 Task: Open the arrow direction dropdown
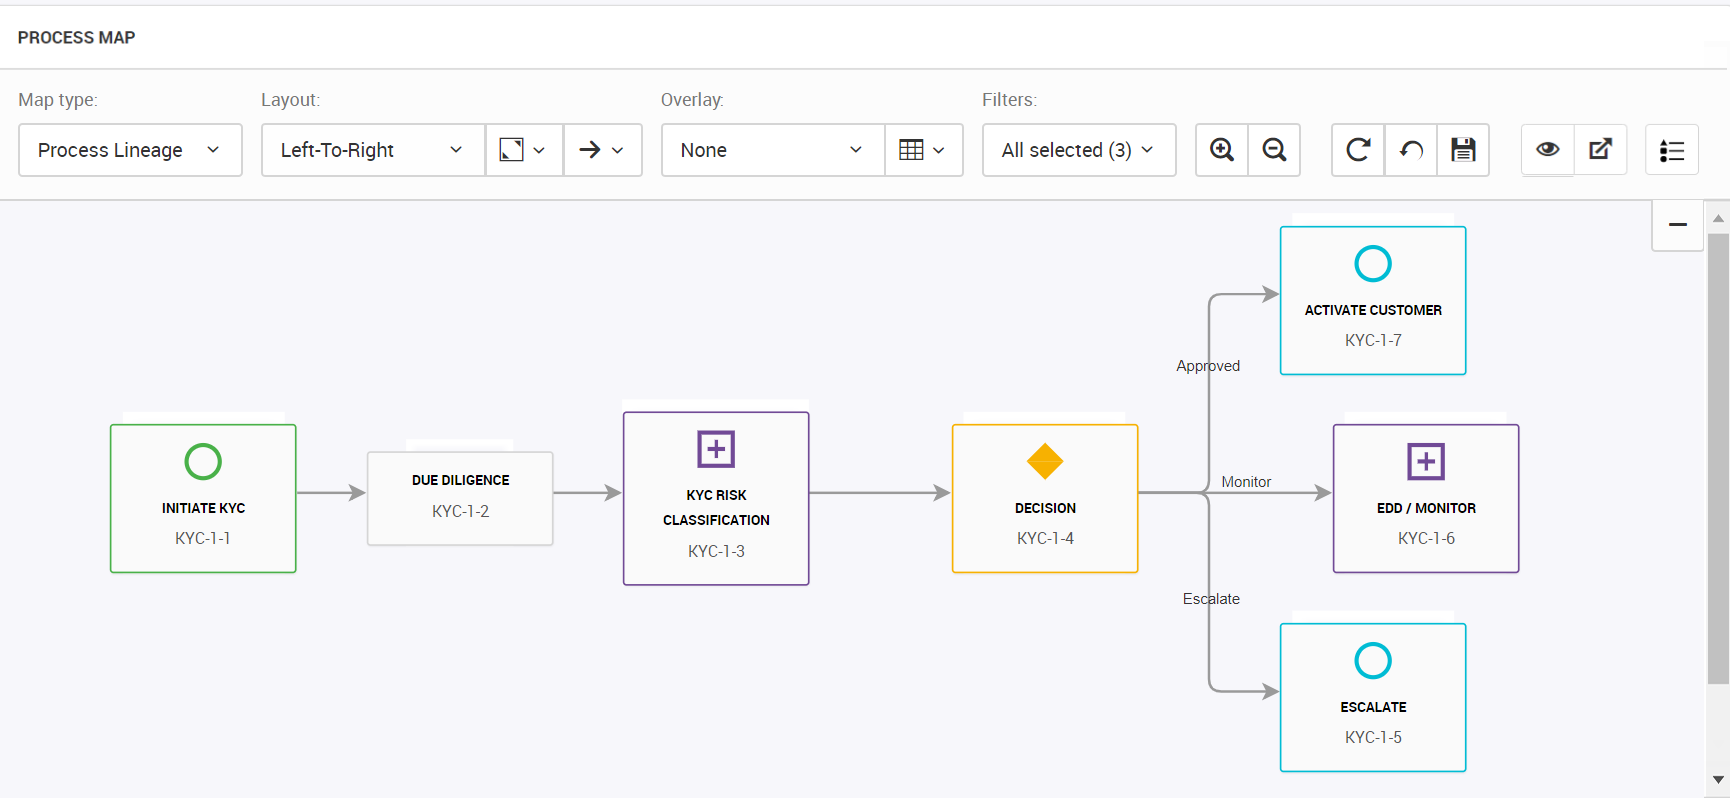pyautogui.click(x=603, y=150)
